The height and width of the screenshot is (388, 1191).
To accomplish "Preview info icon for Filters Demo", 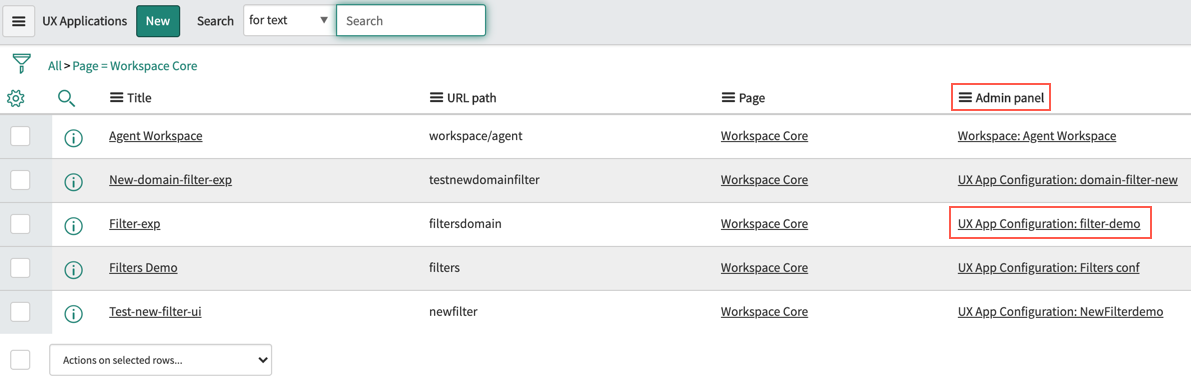I will pos(73,269).
